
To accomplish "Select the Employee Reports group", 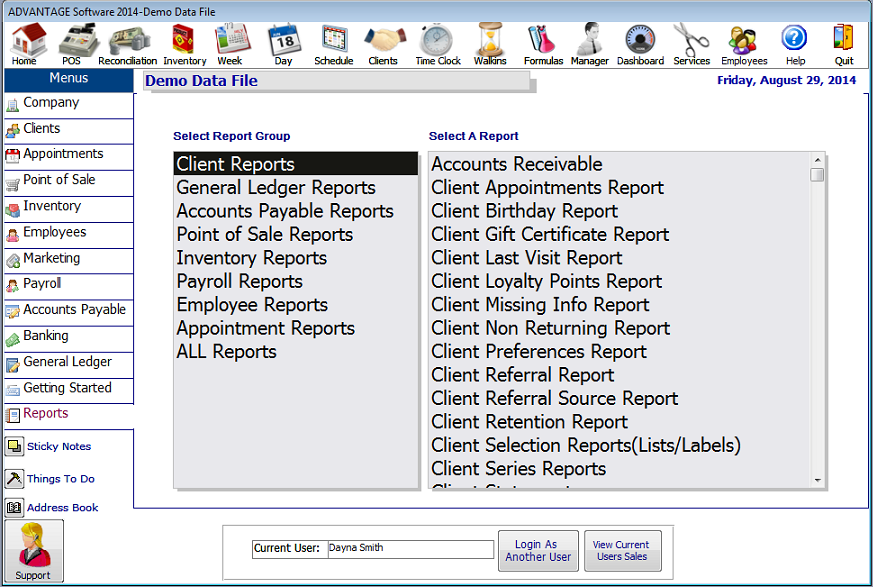I will [296, 304].
